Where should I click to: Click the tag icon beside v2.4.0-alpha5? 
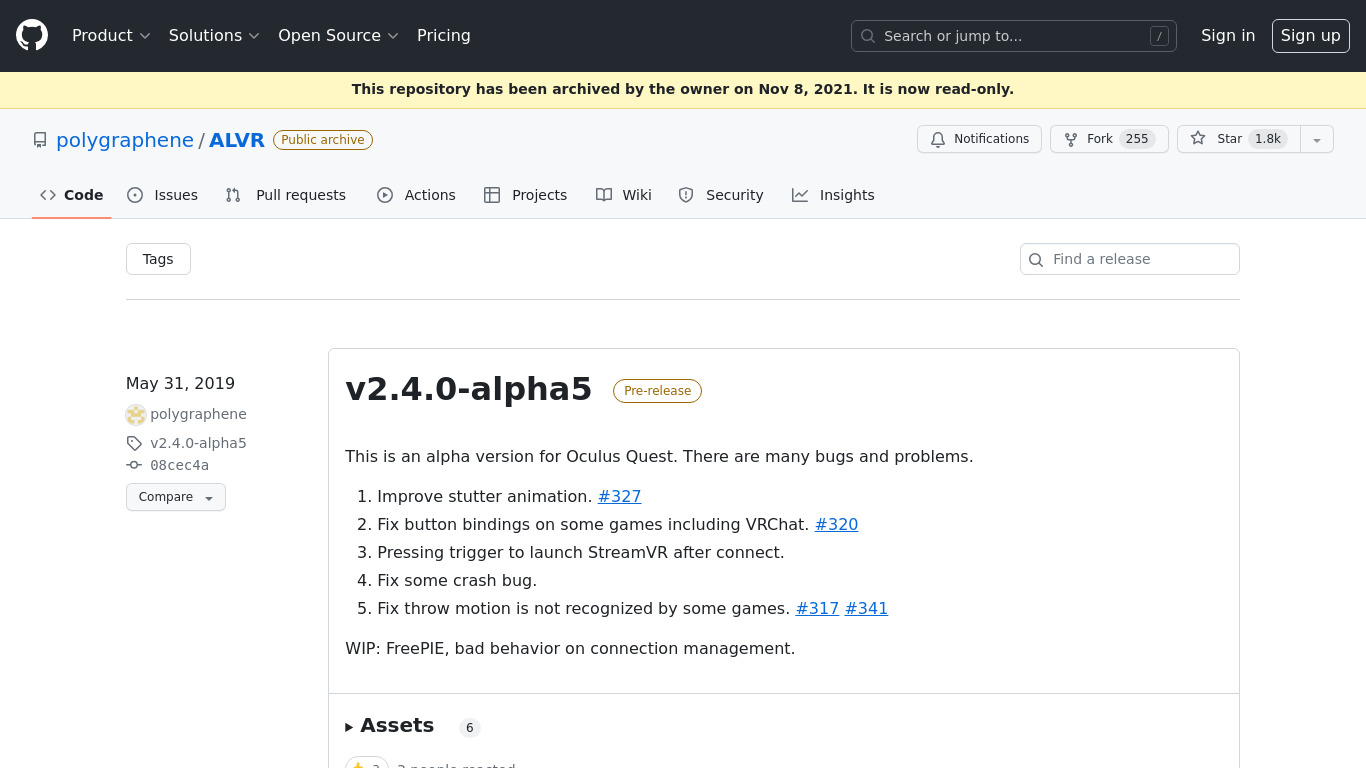coord(134,443)
